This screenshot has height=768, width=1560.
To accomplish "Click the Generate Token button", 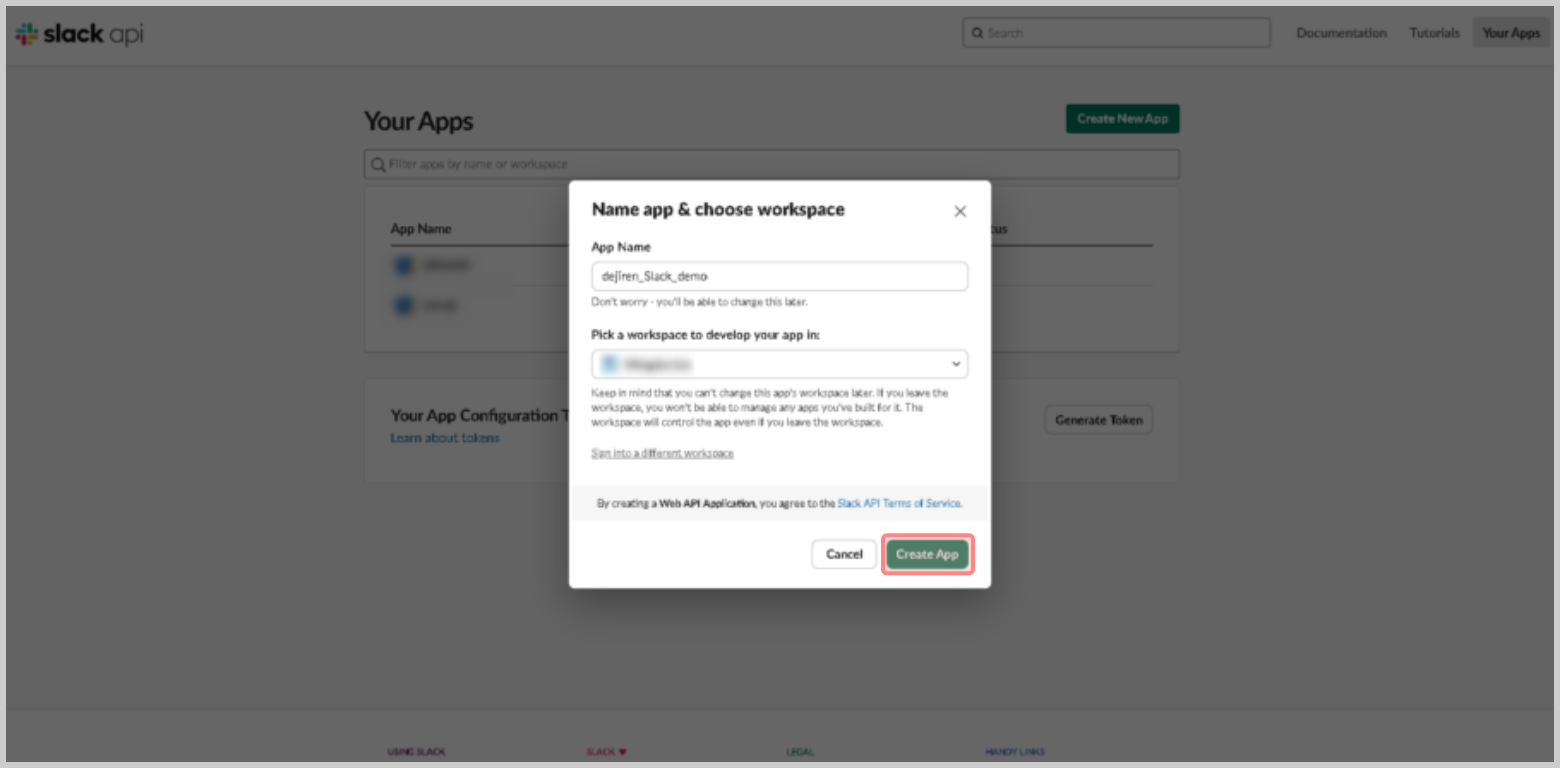I will click(x=1098, y=420).
